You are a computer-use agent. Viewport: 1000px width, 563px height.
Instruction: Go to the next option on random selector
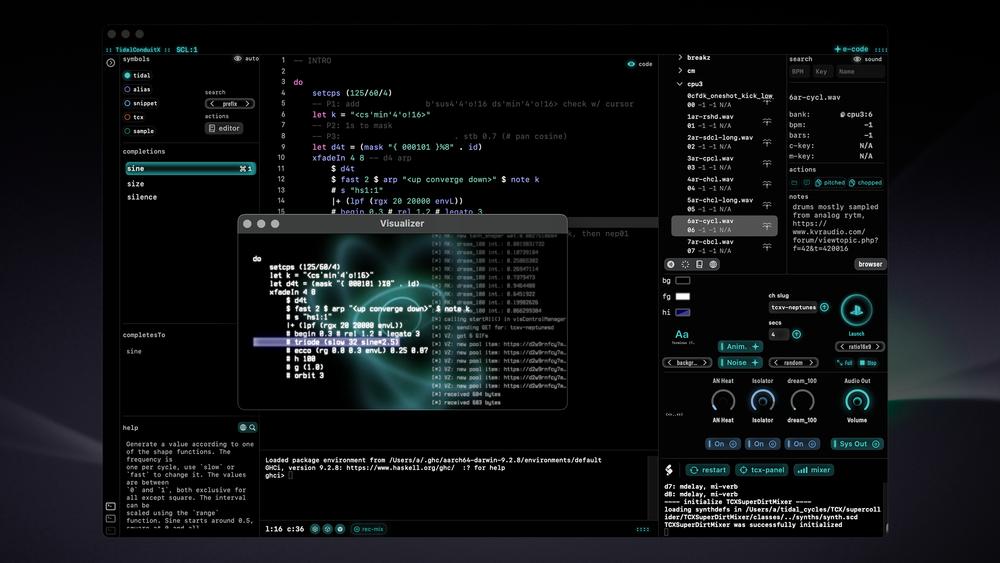(x=811, y=363)
